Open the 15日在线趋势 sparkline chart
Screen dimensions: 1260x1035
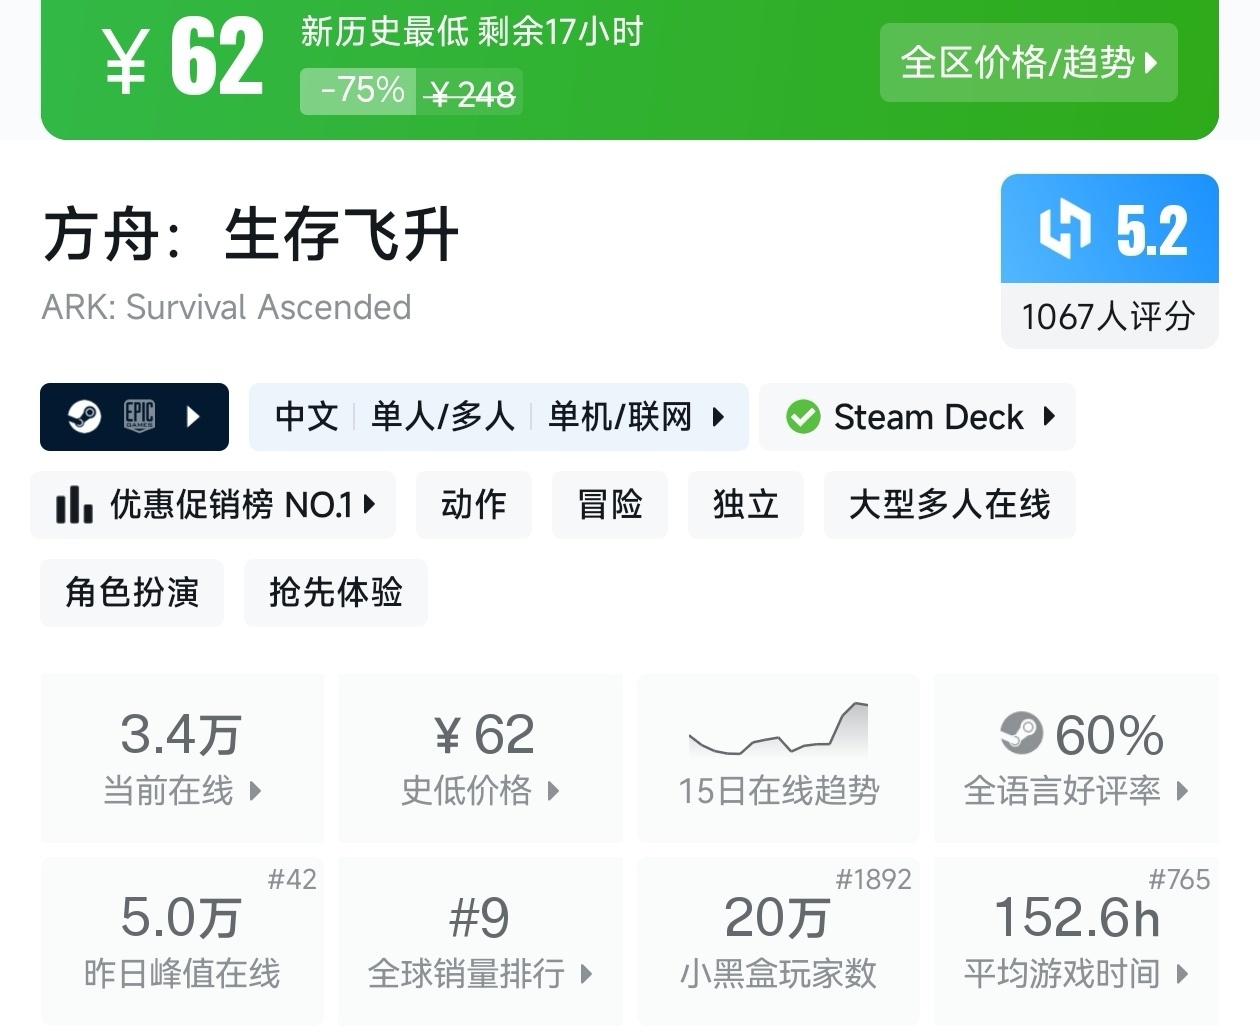tap(779, 757)
